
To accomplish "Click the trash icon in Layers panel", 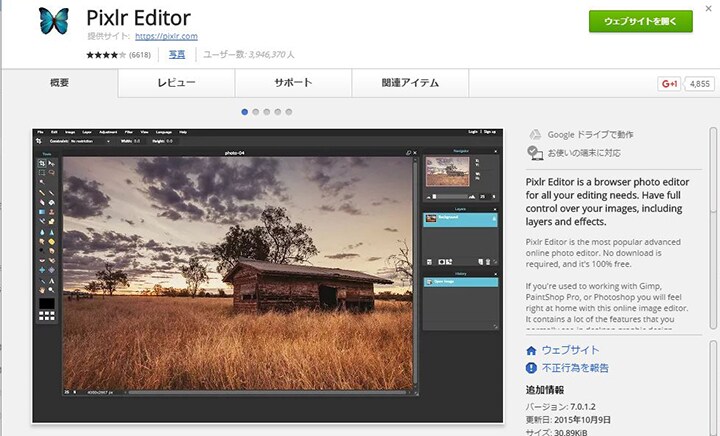I will tap(488, 262).
